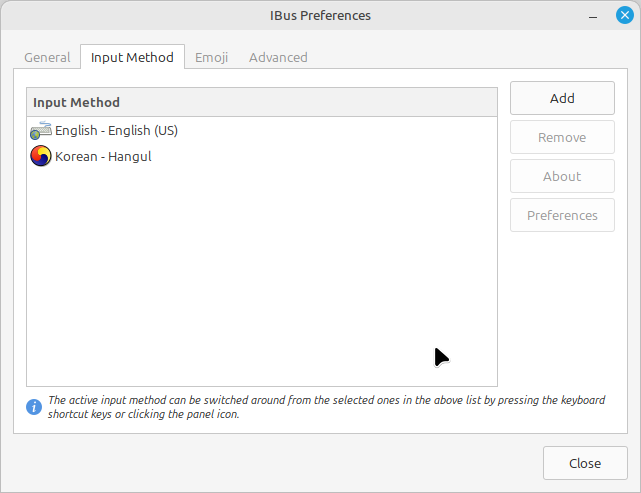641x493 pixels.
Task: Minimize the IBus Preferences window
Action: 593,16
